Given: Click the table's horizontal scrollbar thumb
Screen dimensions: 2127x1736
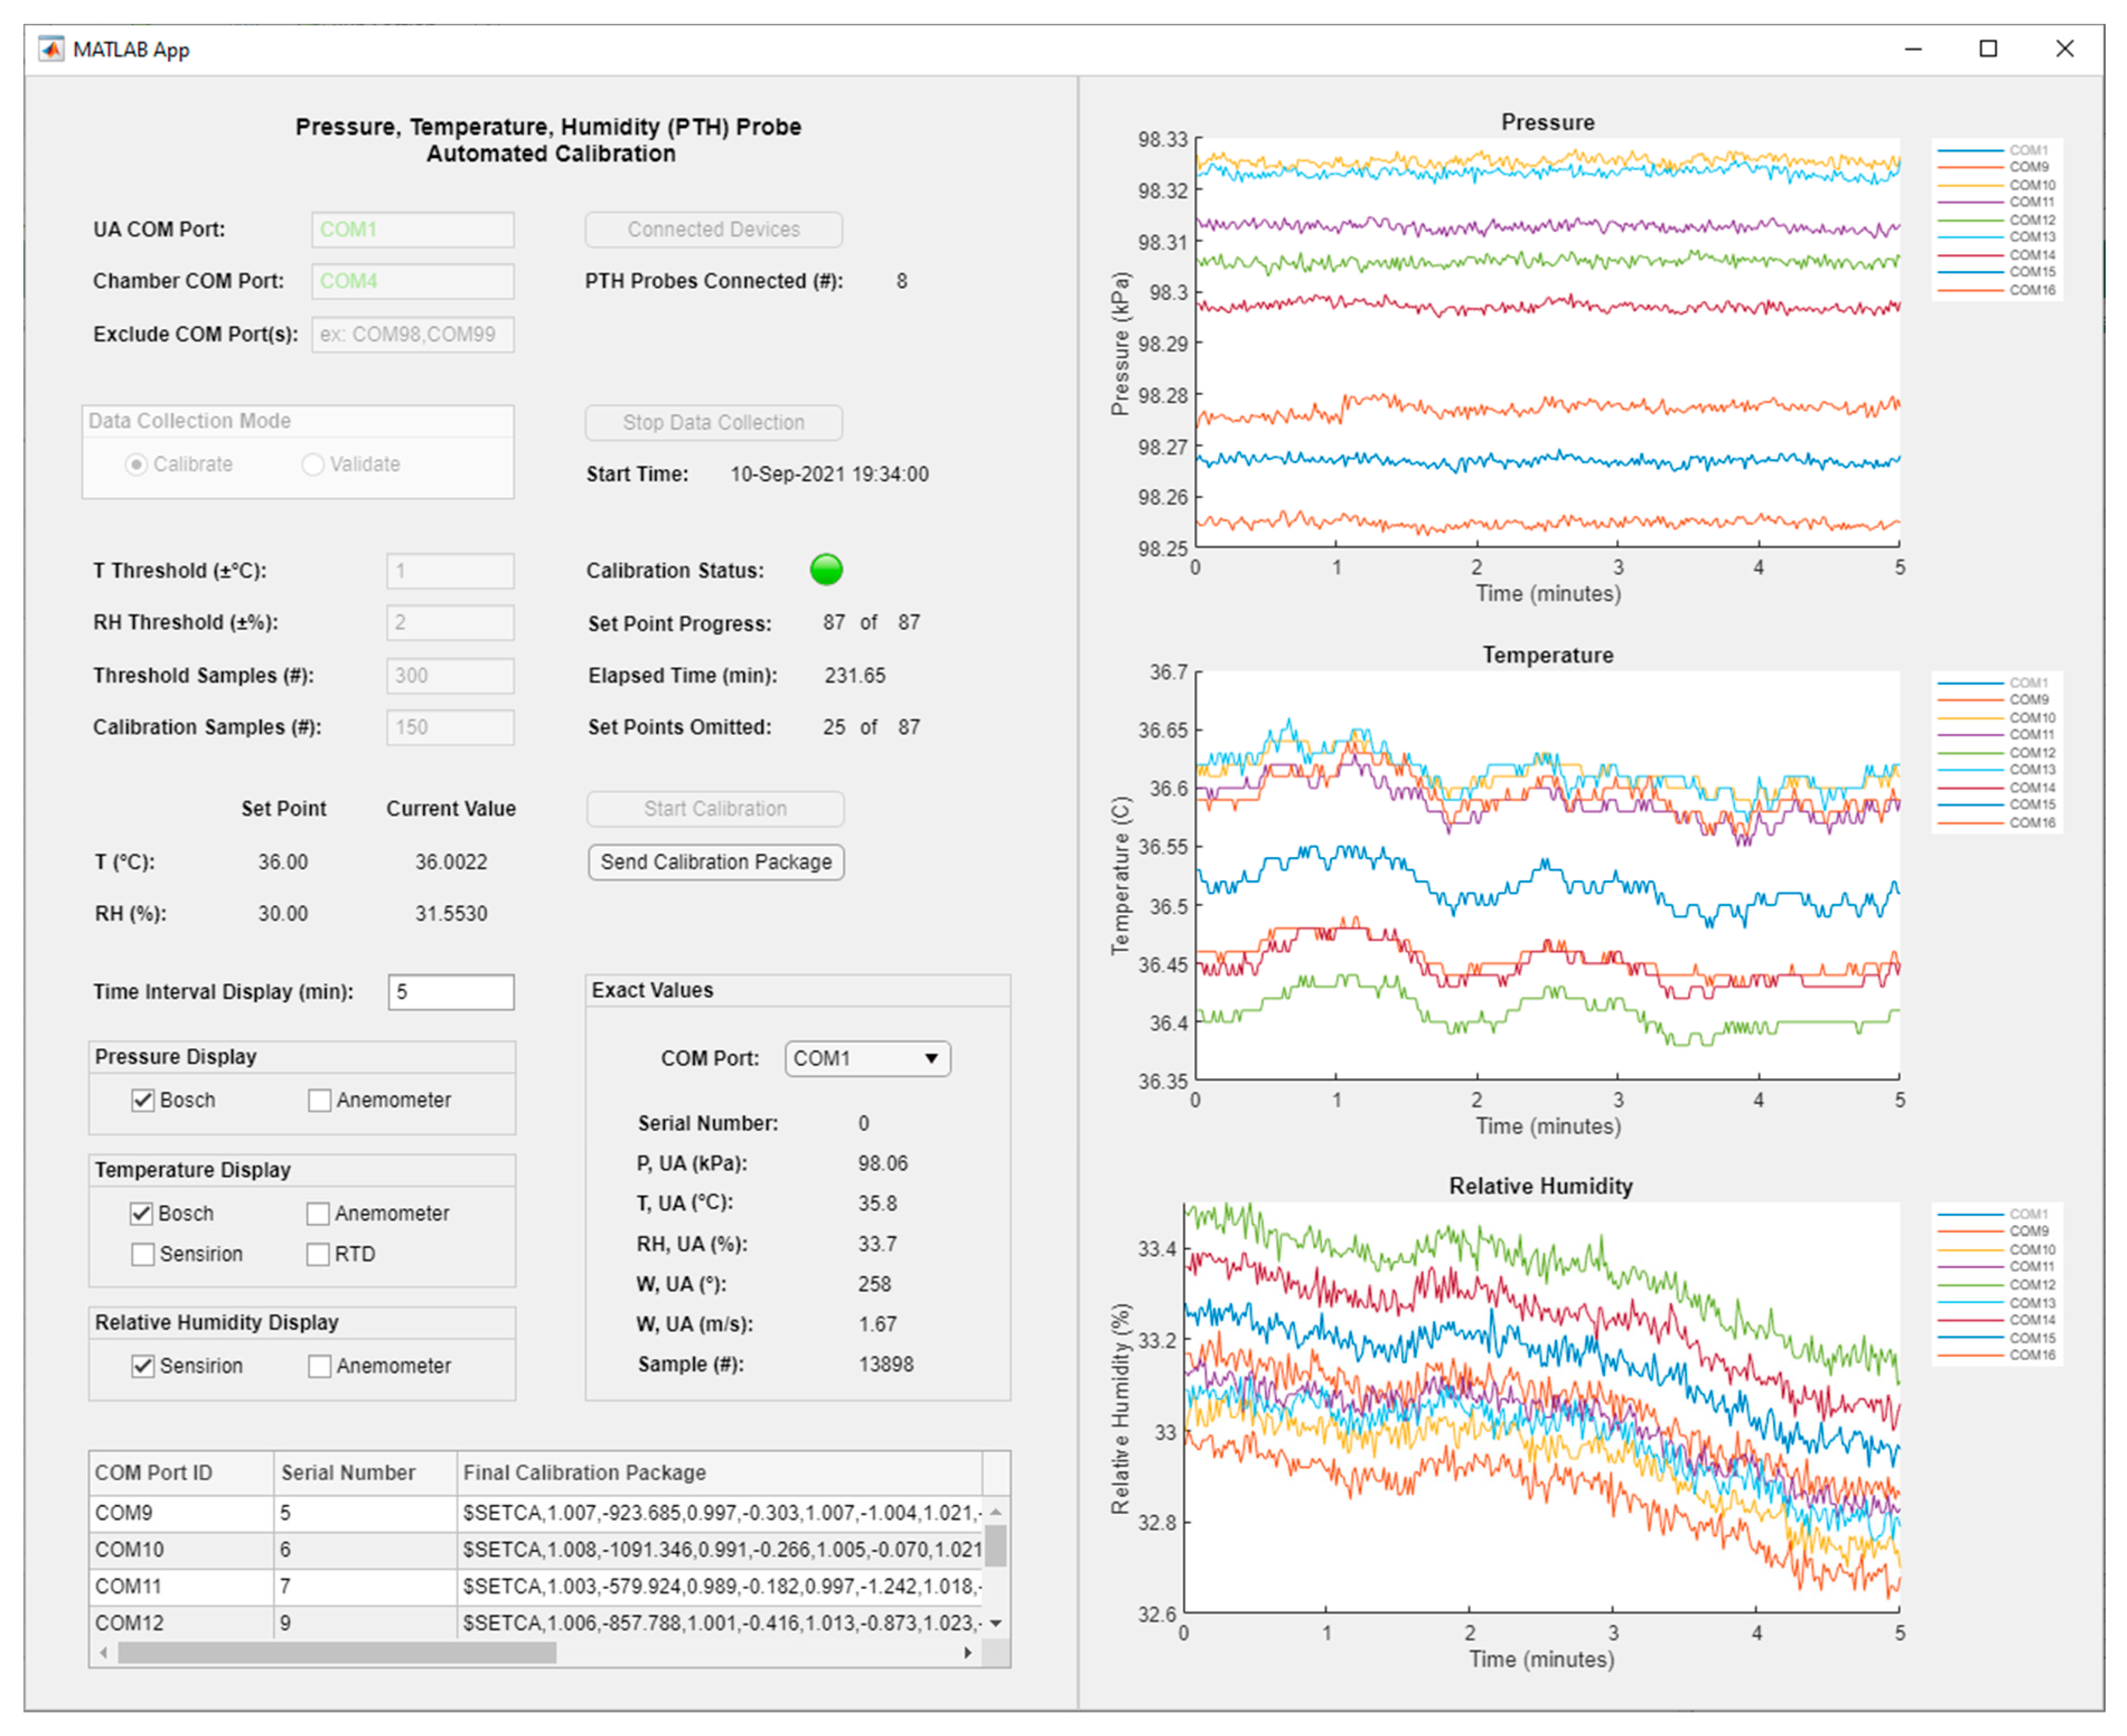Looking at the screenshot, I should pos(336,1653).
